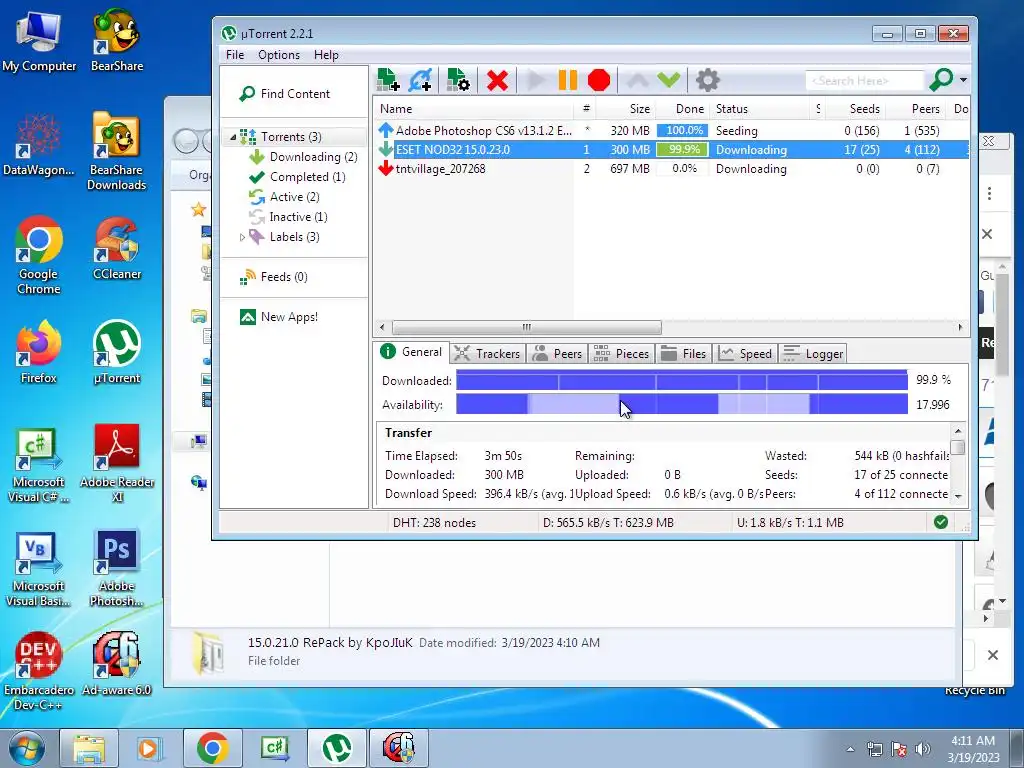This screenshot has height=768, width=1024.
Task: Click down arrow of General panel scrollbar
Action: click(x=957, y=496)
